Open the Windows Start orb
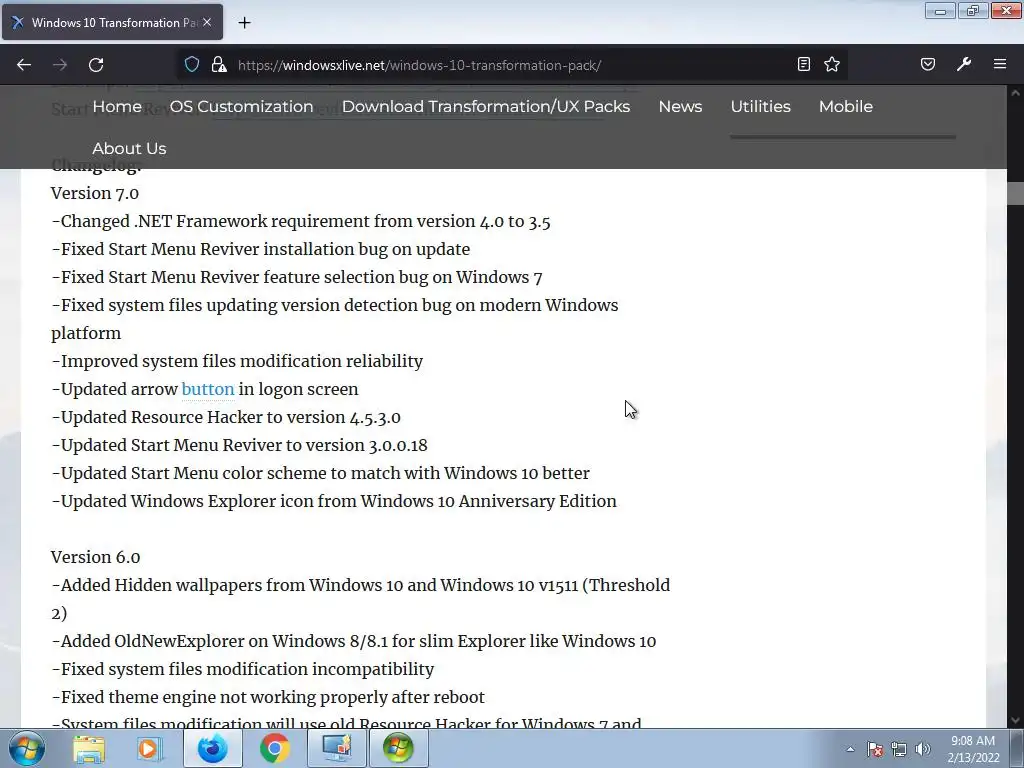 [x=27, y=748]
